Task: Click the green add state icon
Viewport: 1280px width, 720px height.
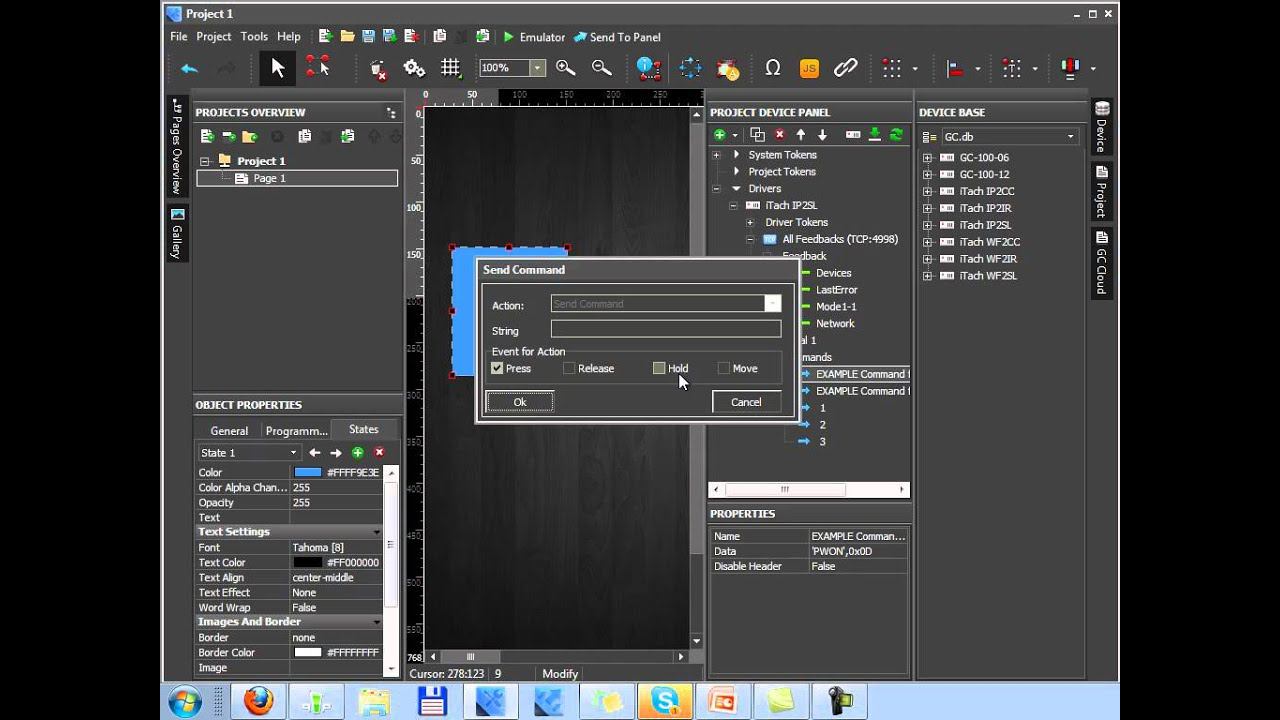Action: click(x=357, y=453)
